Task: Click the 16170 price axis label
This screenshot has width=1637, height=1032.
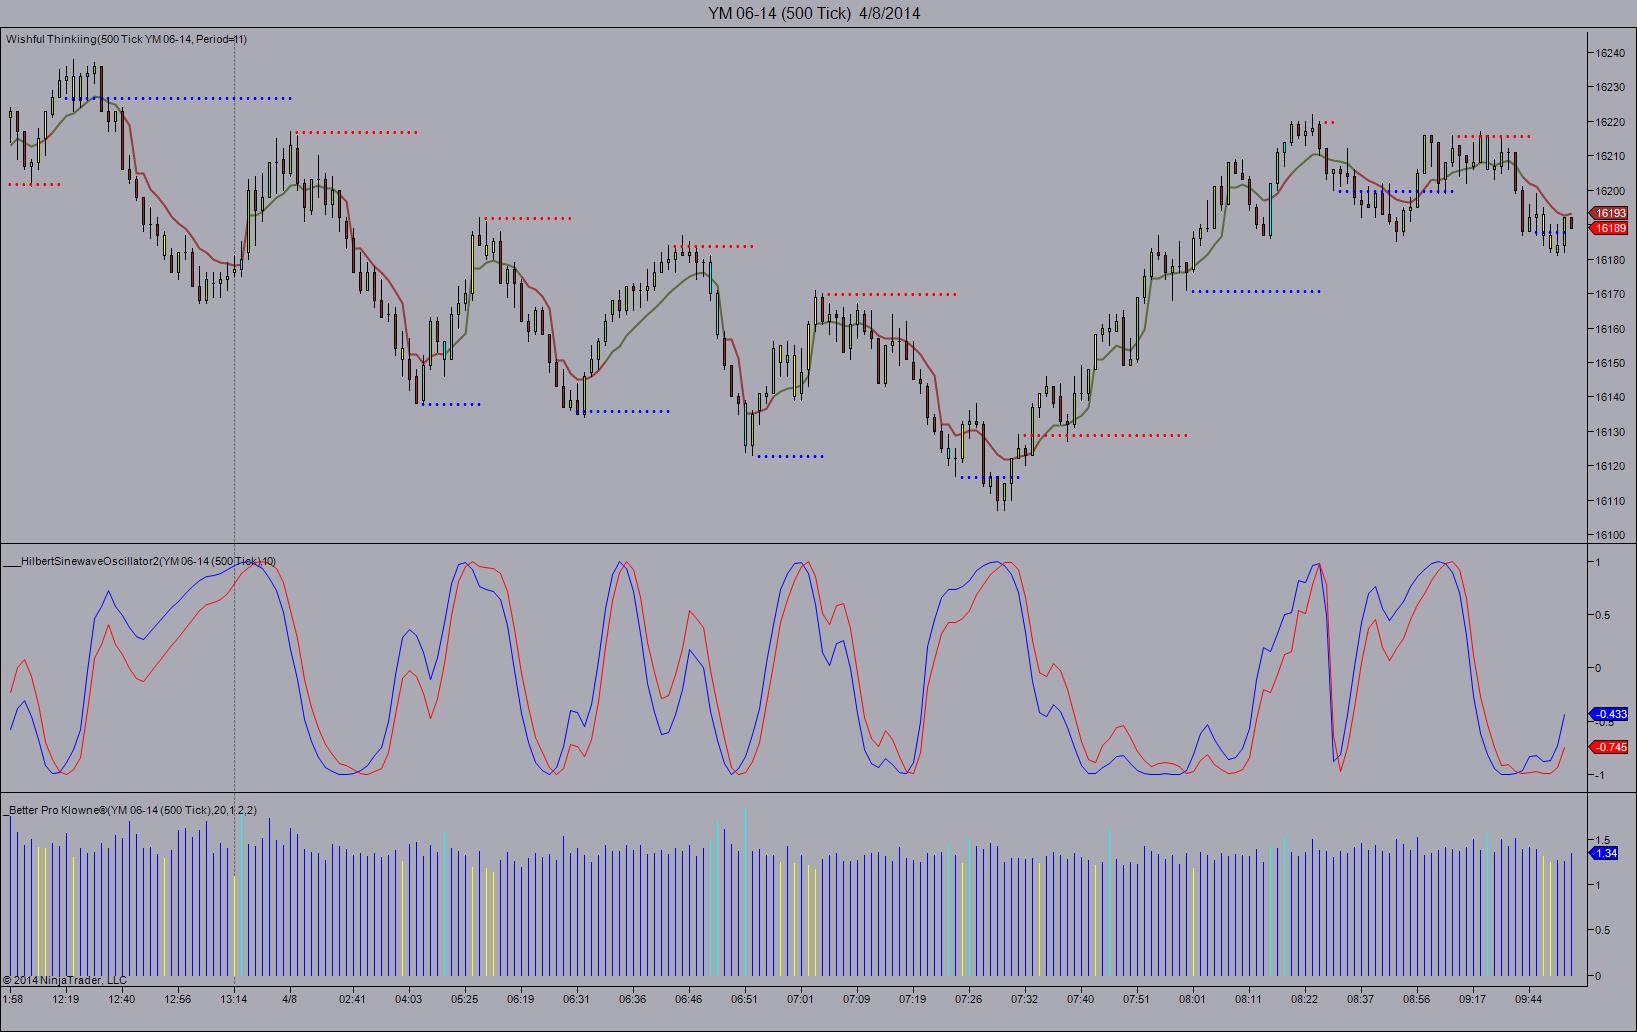Action: [x=1610, y=294]
